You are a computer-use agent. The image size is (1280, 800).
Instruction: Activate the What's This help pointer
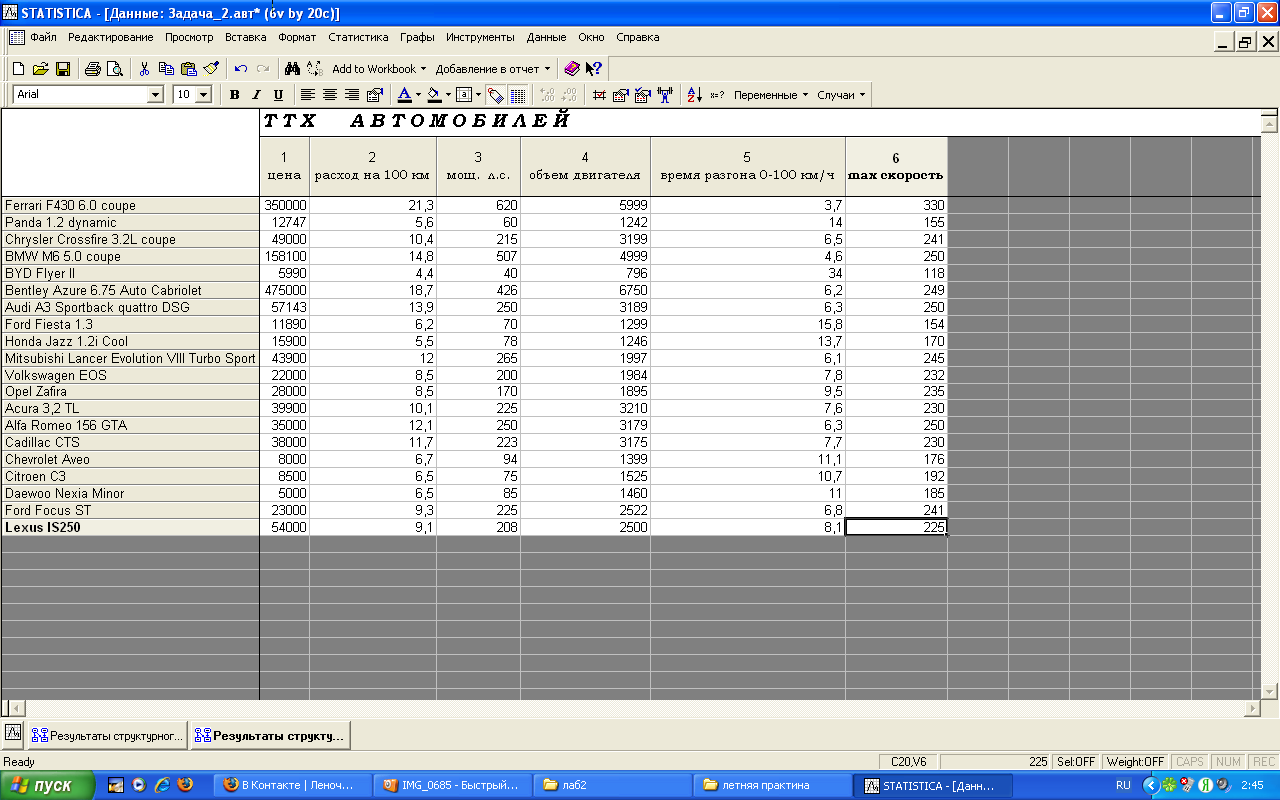[594, 69]
